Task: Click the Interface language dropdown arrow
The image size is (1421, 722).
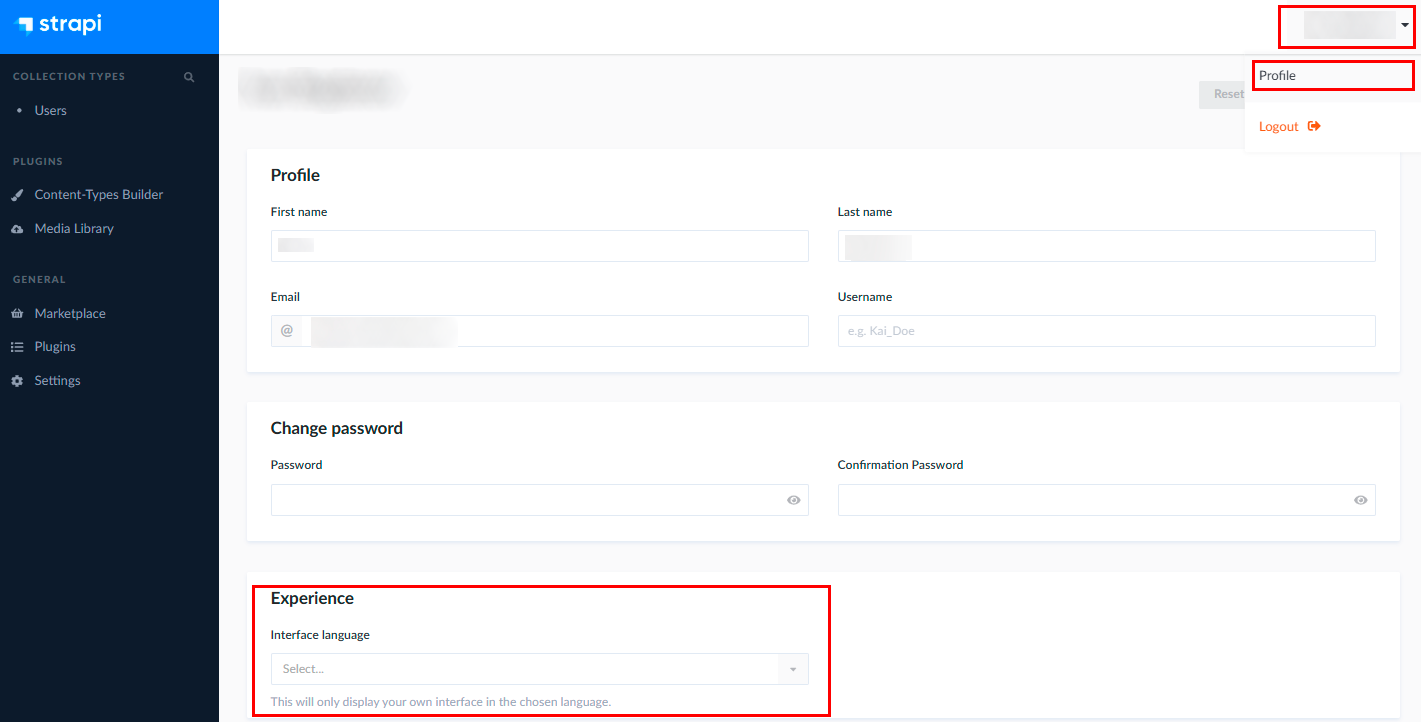Action: pos(793,669)
